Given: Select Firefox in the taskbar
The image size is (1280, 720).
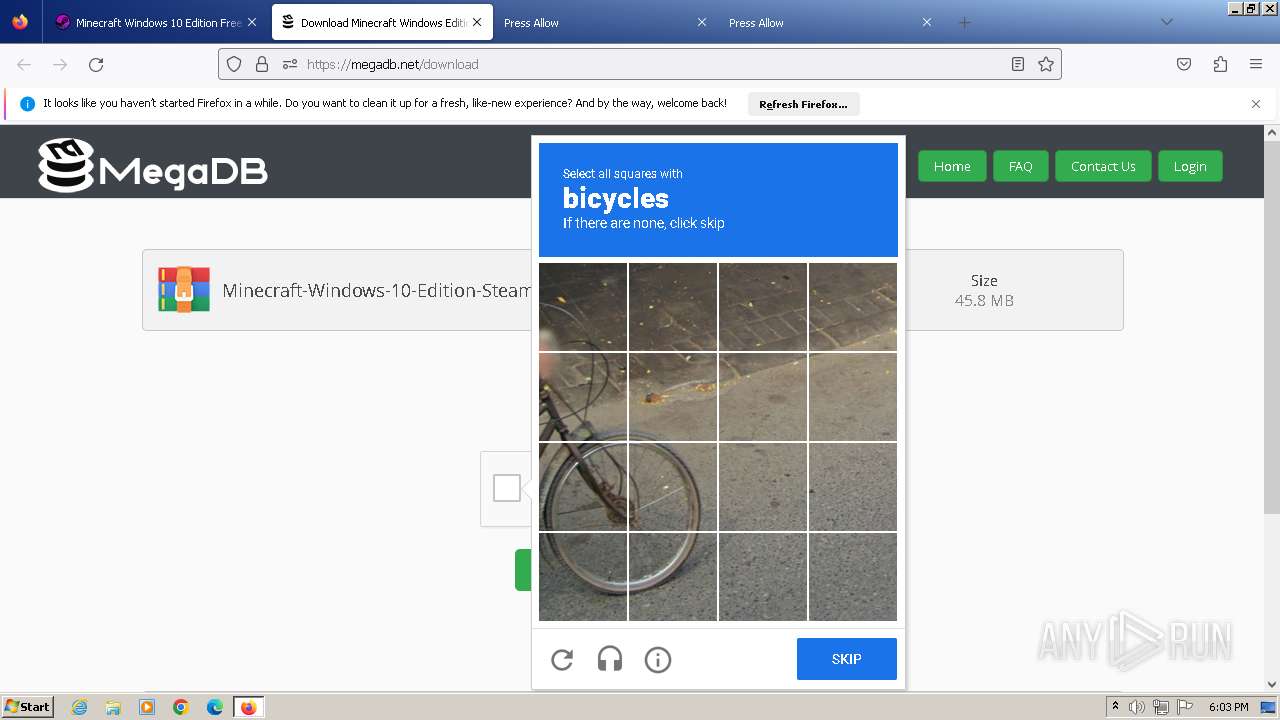Looking at the screenshot, I should (248, 707).
